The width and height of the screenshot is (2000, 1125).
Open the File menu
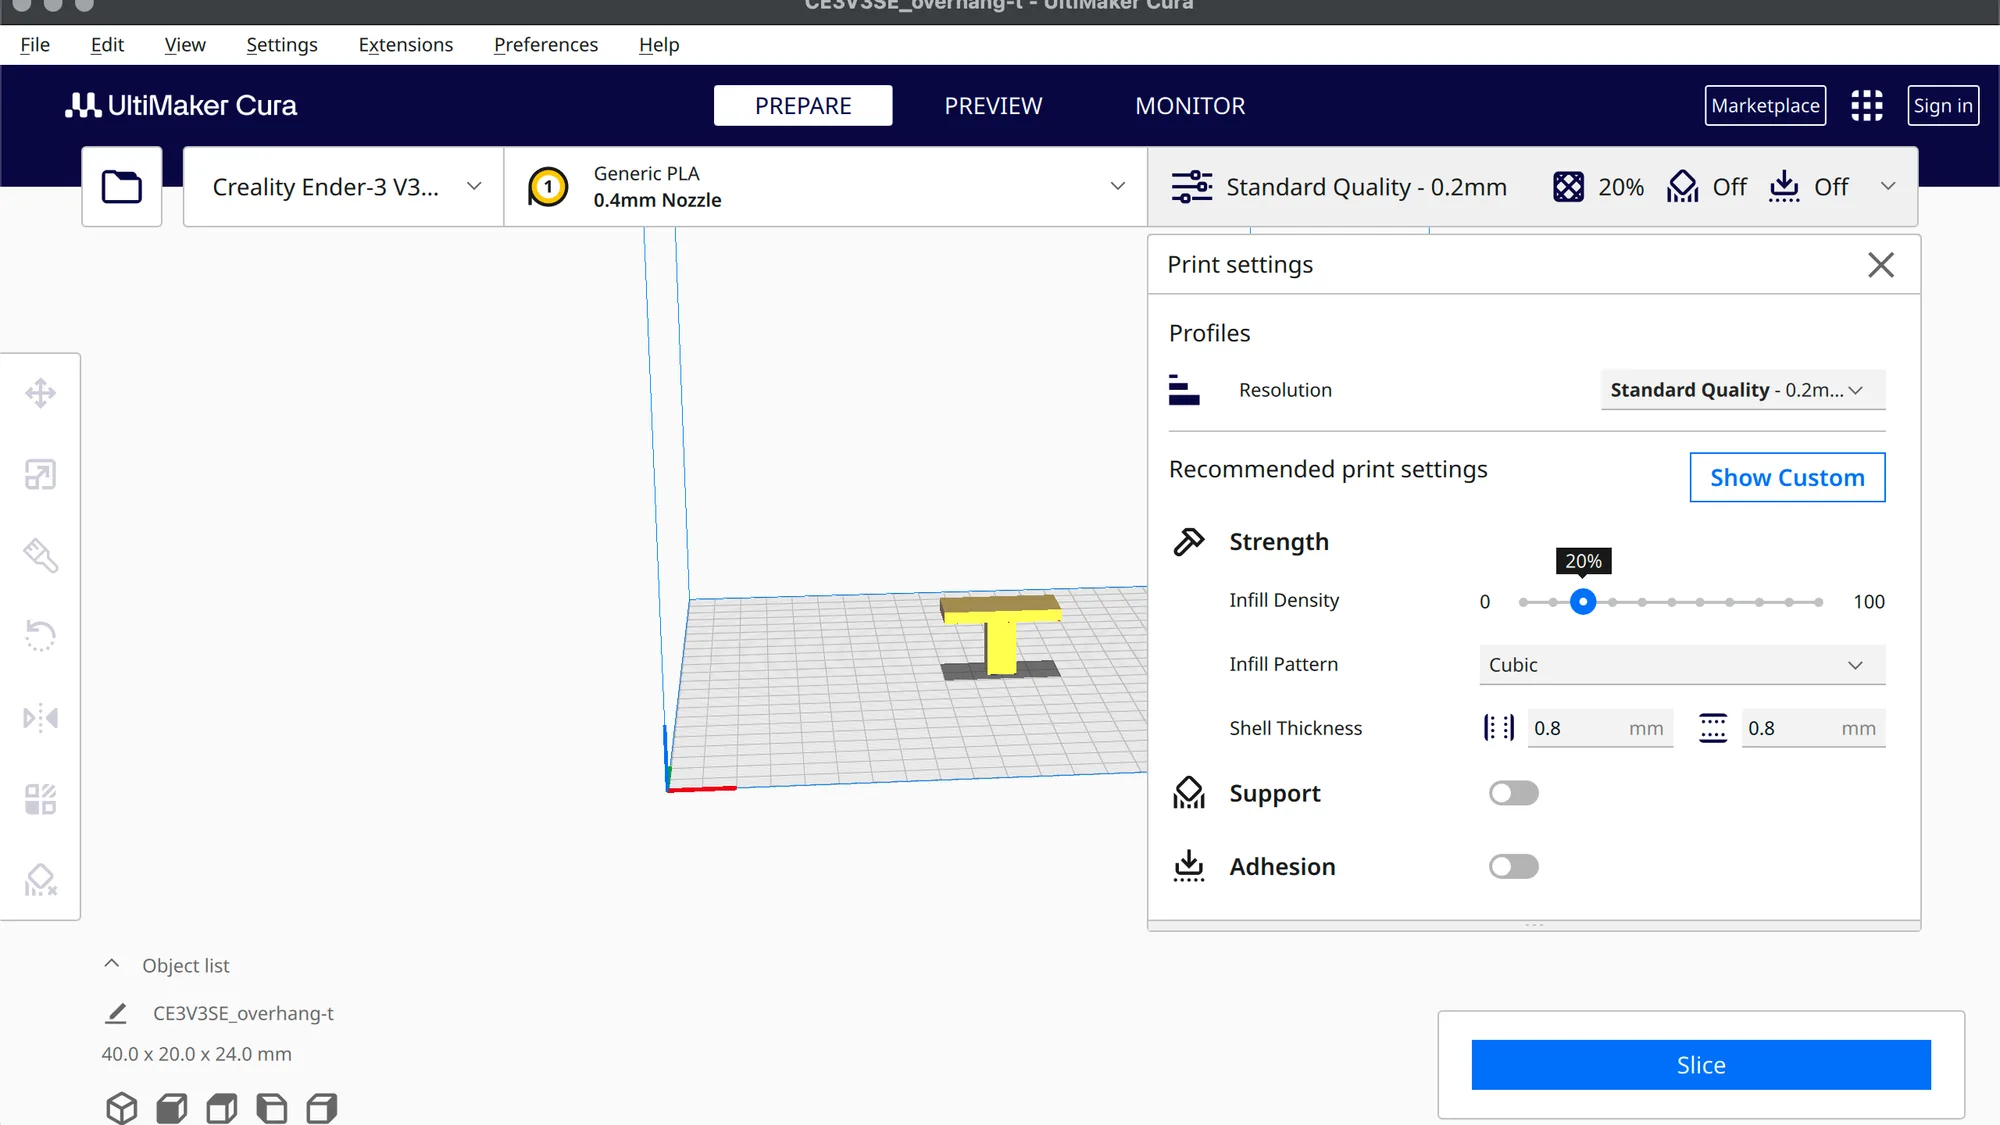[x=35, y=45]
